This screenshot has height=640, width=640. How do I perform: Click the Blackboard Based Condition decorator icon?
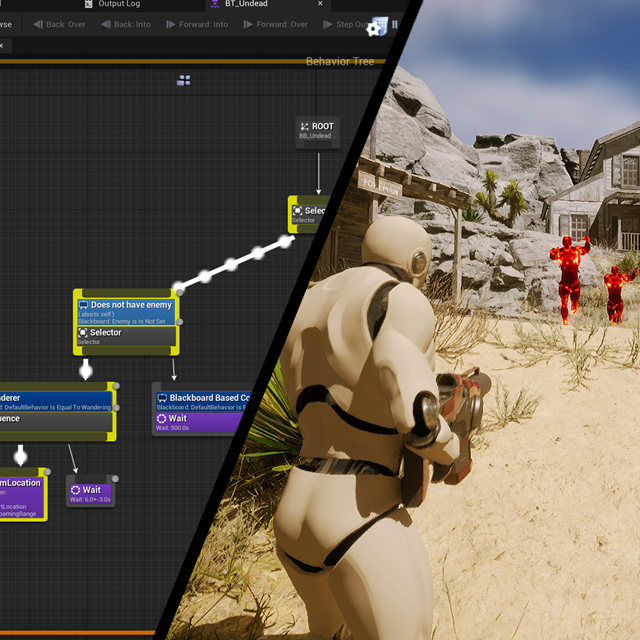(x=162, y=398)
